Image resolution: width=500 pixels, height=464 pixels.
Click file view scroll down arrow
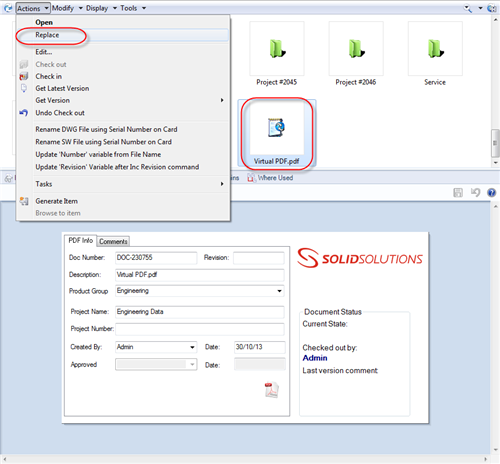click(x=496, y=163)
